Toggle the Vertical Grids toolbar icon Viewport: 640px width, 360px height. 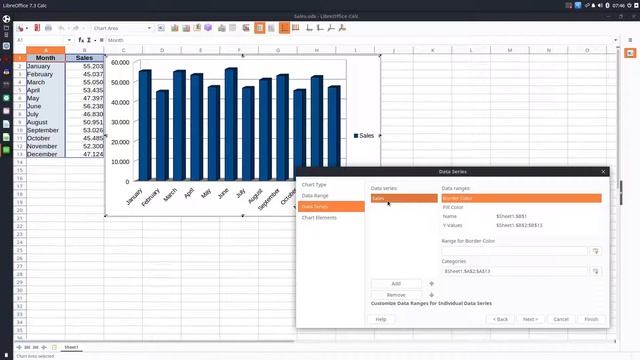point(296,28)
